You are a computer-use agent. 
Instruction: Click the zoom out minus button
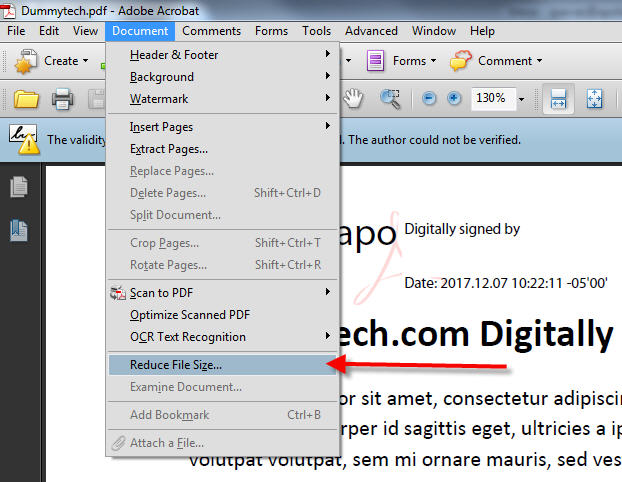coord(429,98)
